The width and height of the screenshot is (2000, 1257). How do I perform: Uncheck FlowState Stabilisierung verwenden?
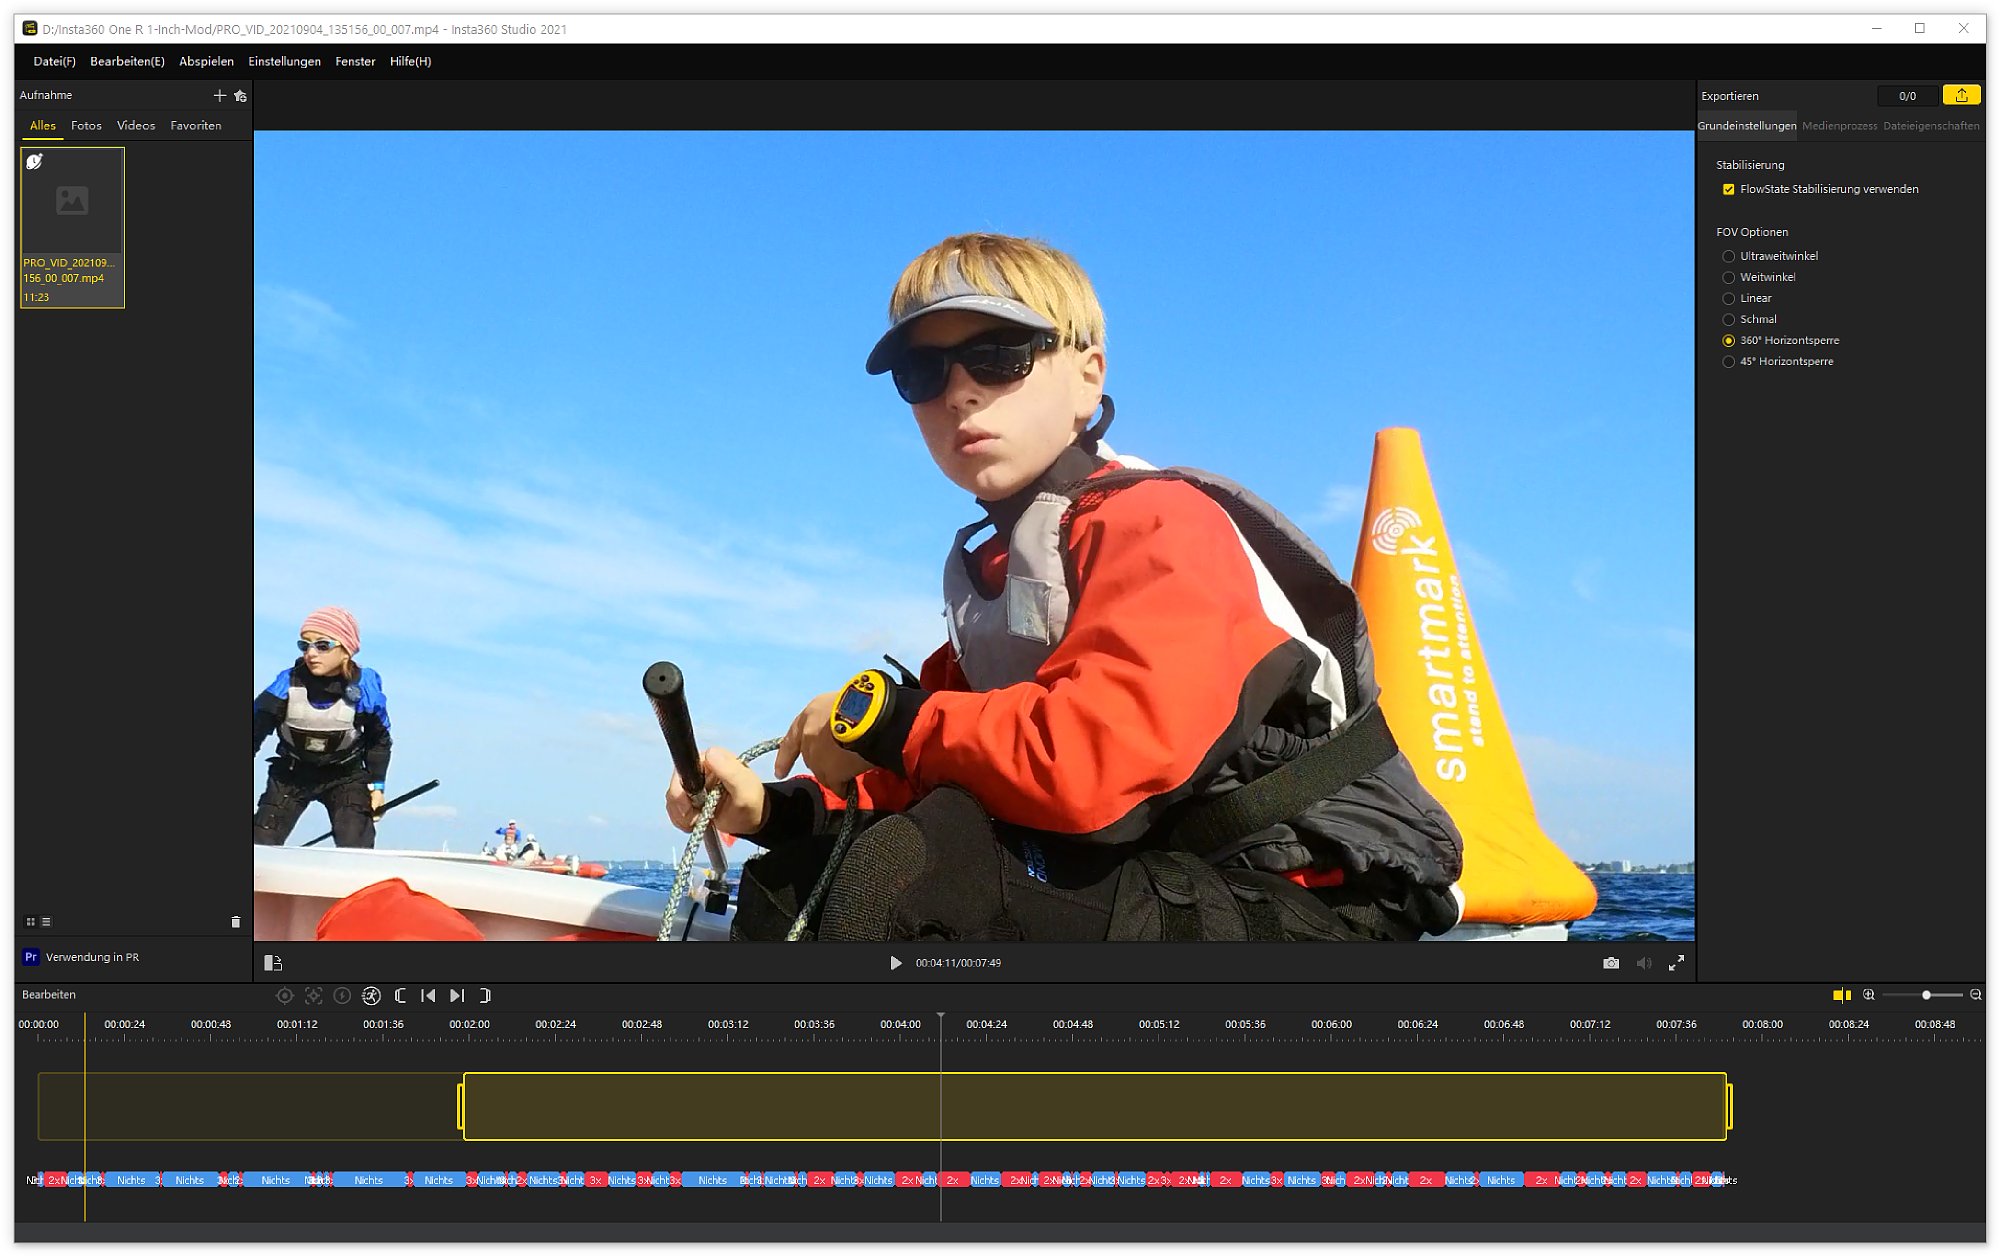click(1728, 190)
